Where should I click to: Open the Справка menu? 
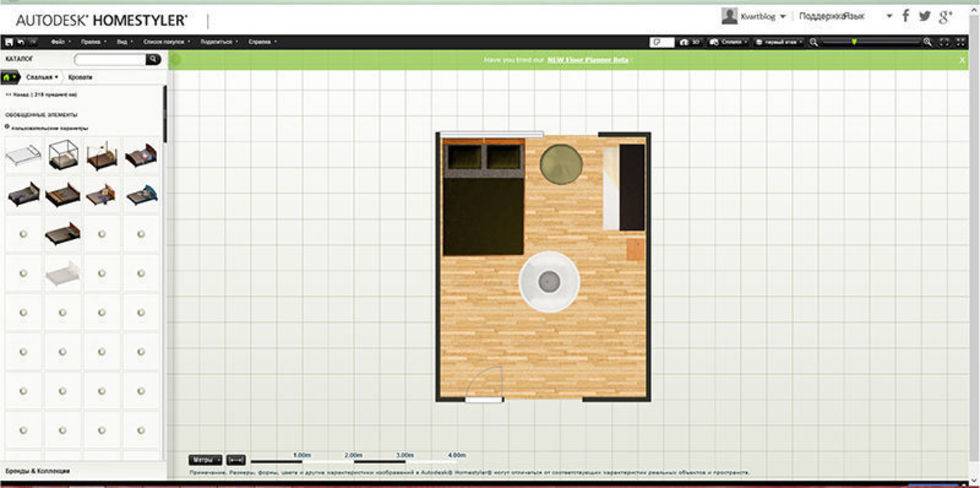[262, 42]
